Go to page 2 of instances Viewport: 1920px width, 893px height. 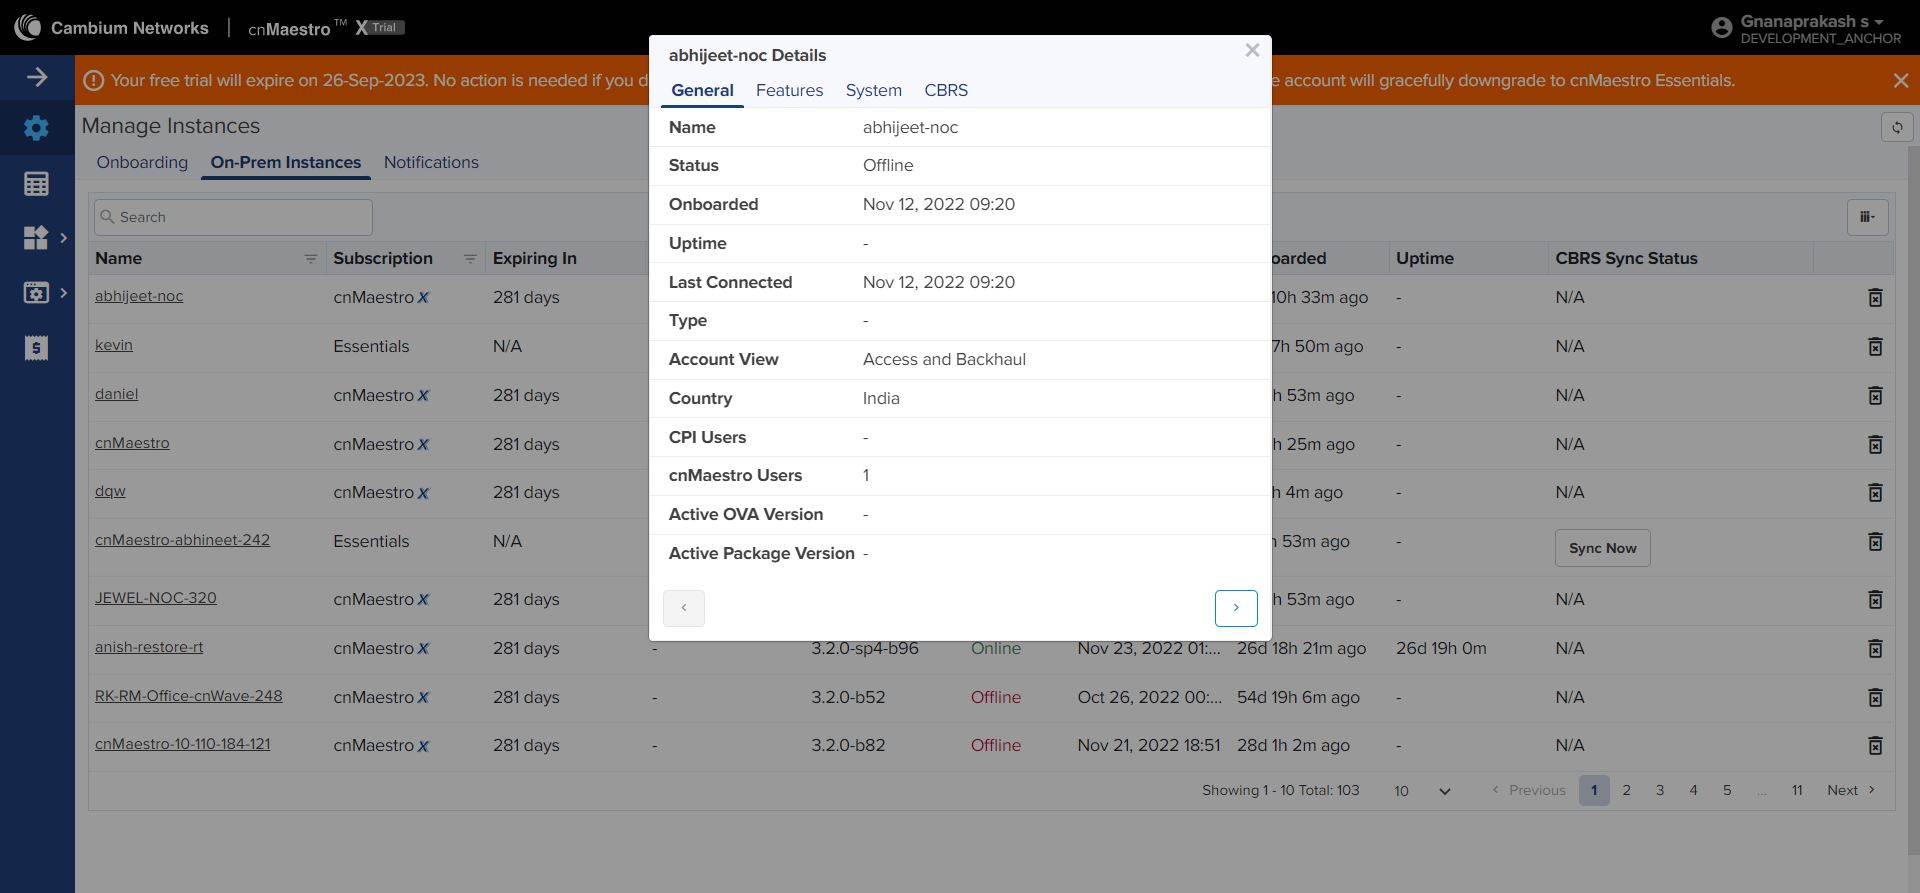click(1627, 791)
